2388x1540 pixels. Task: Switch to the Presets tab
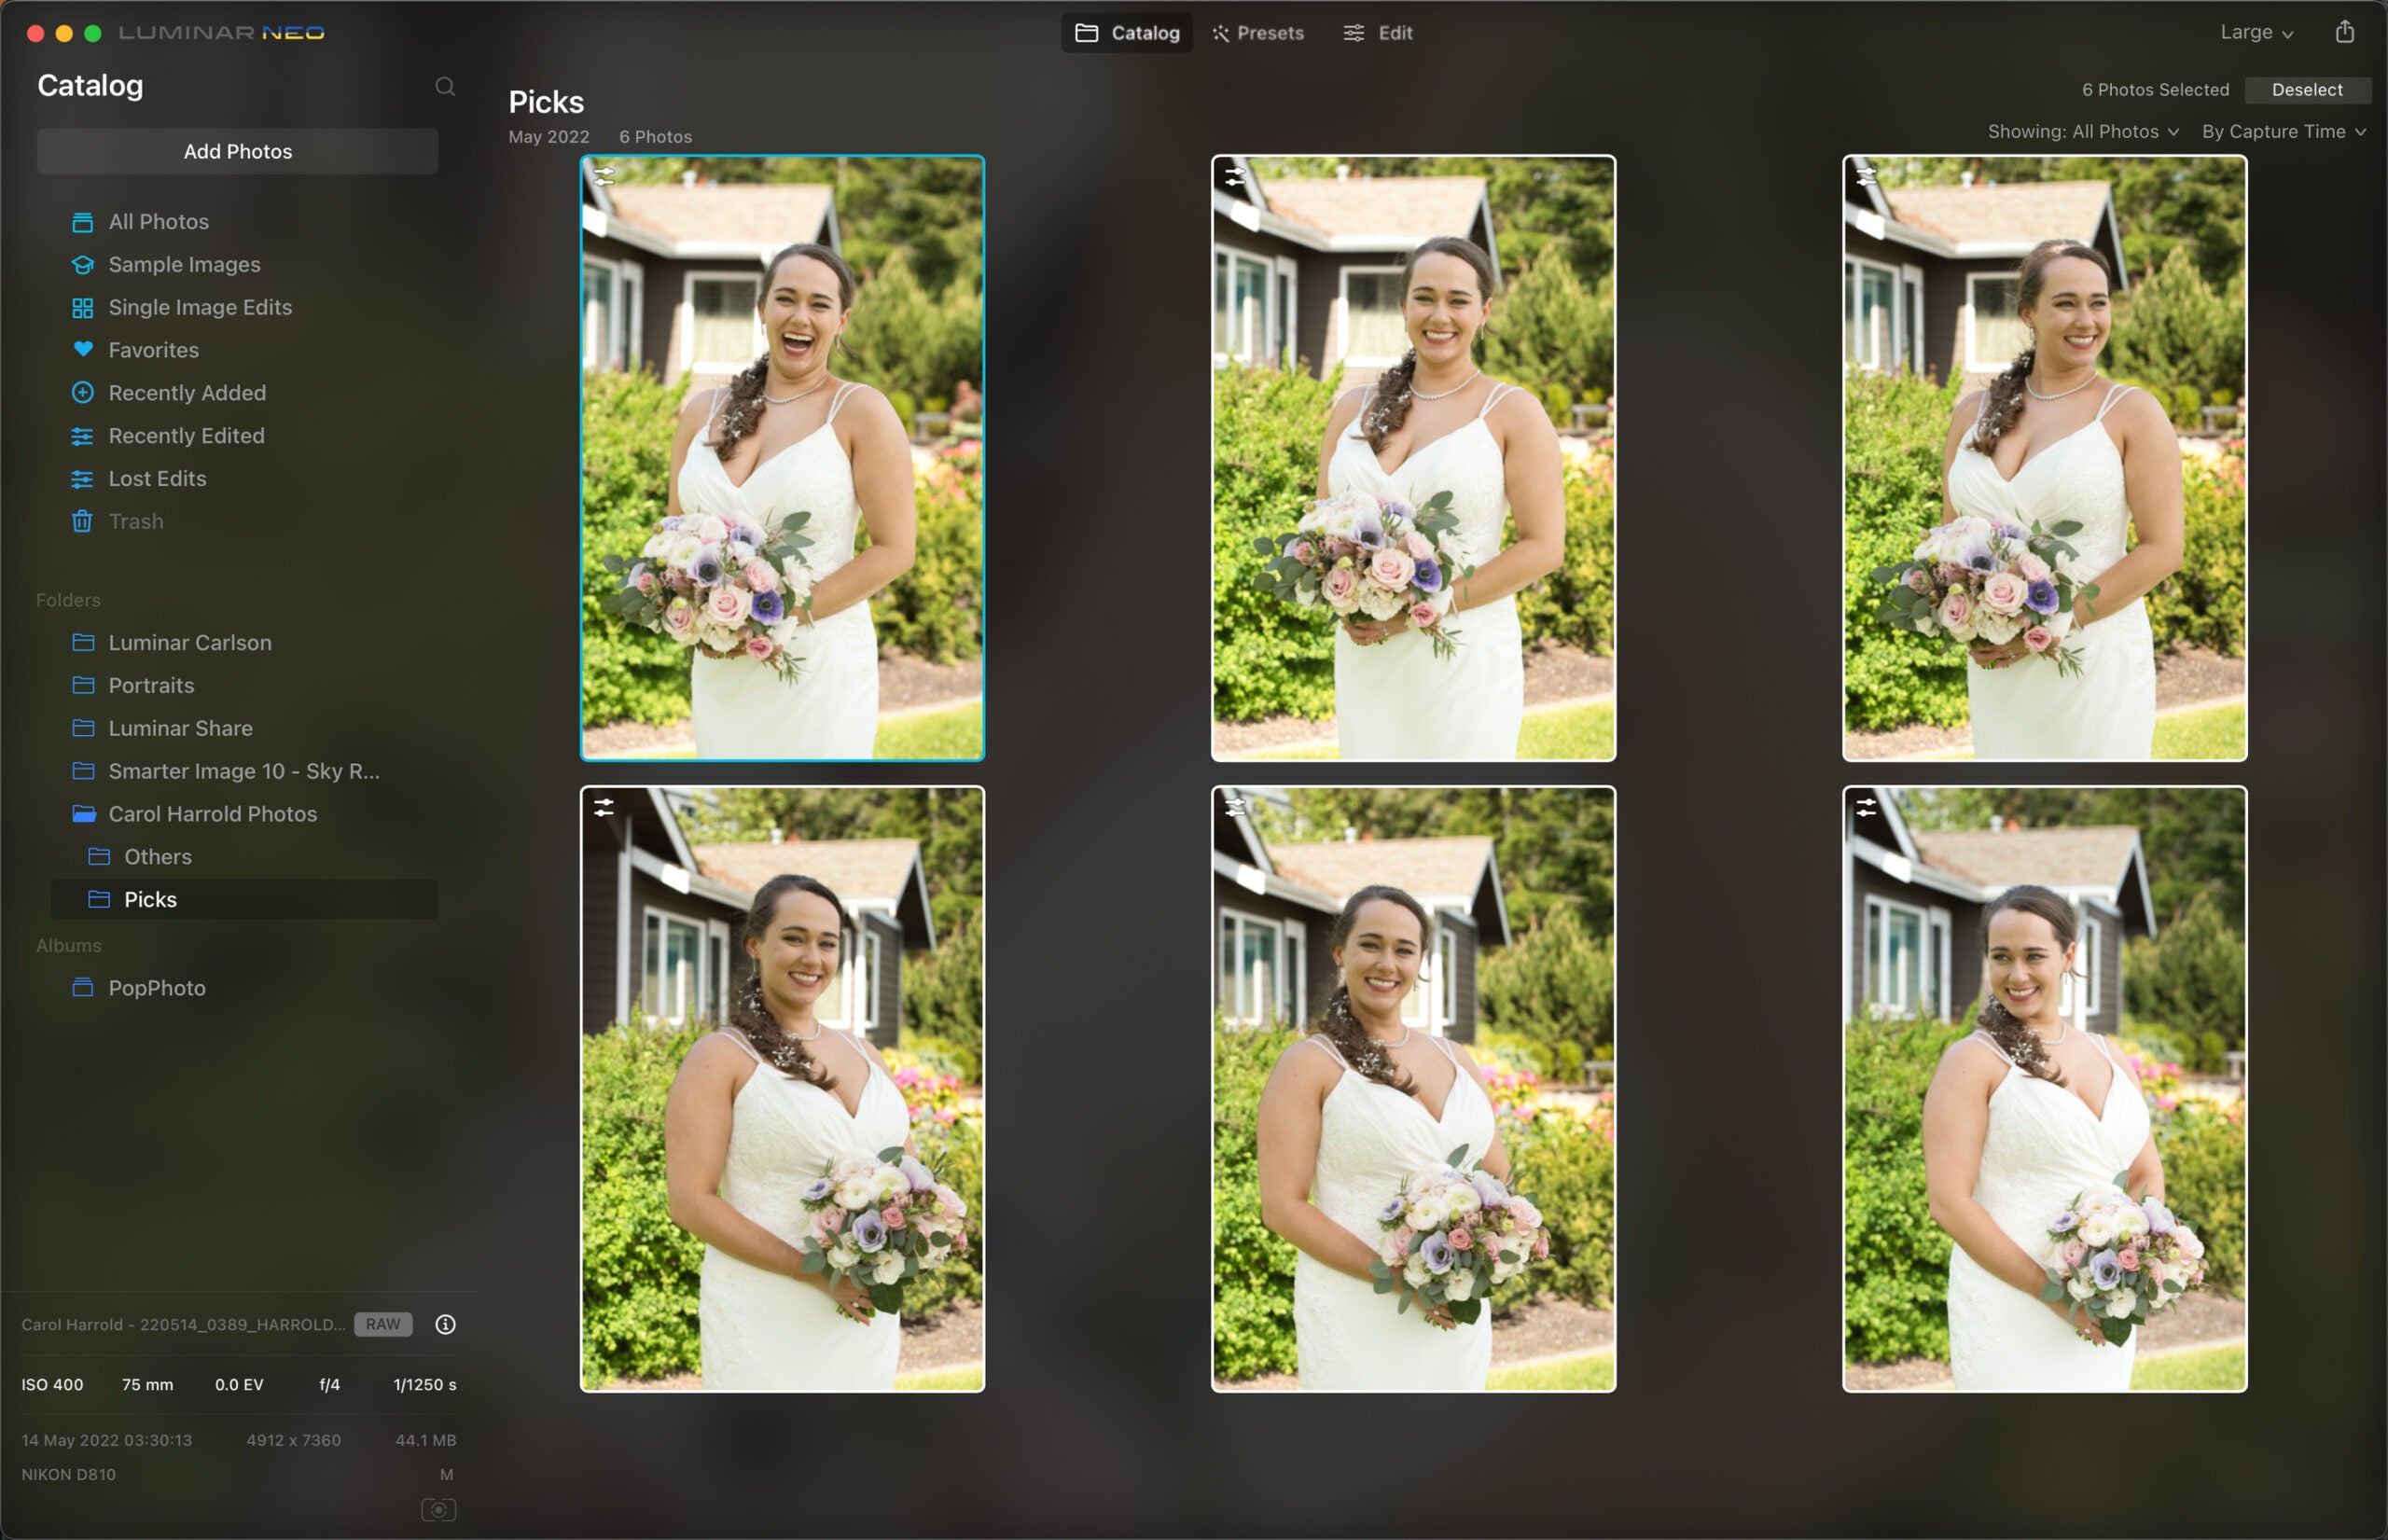point(1260,32)
